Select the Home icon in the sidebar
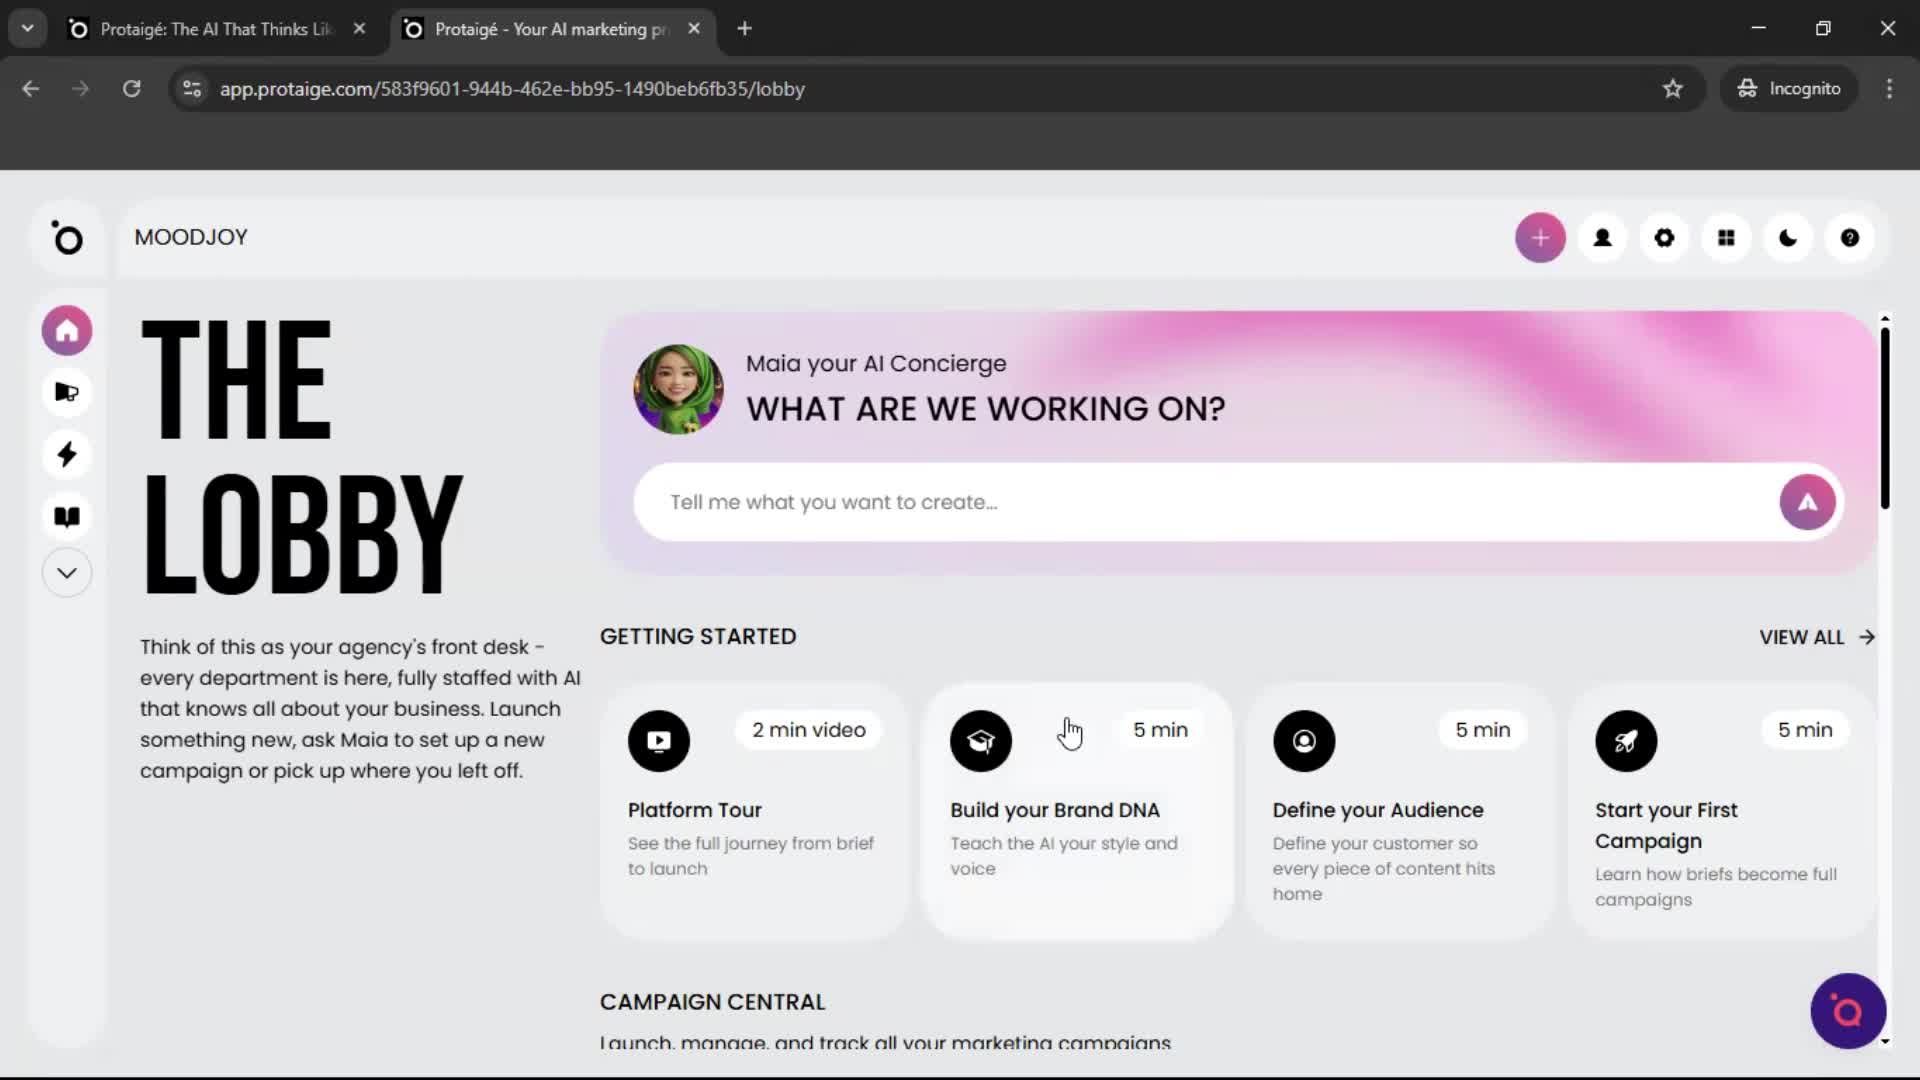The image size is (1920, 1080). [66, 330]
